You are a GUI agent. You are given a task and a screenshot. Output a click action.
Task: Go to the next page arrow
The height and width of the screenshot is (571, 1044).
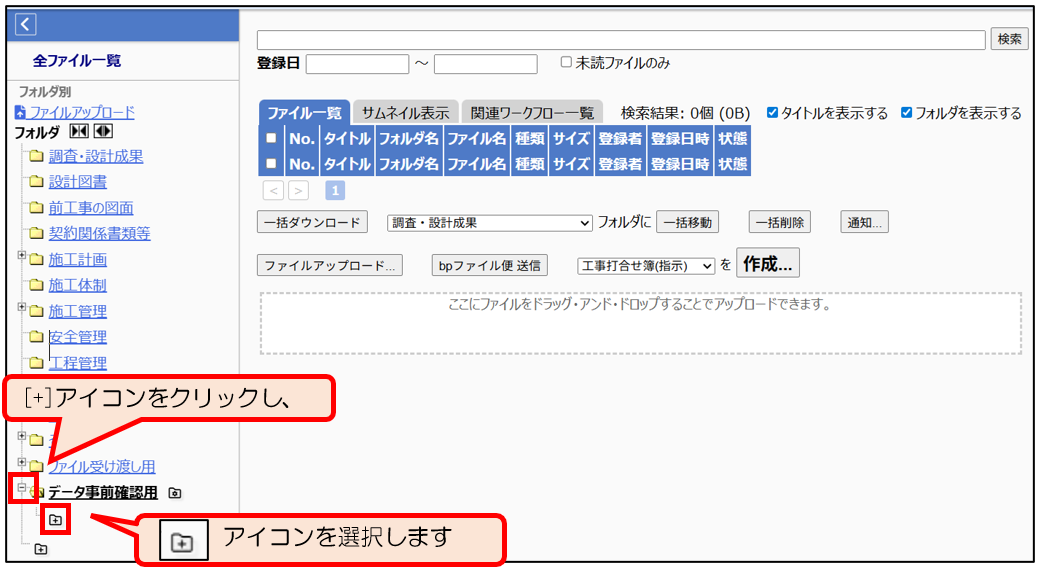298,190
